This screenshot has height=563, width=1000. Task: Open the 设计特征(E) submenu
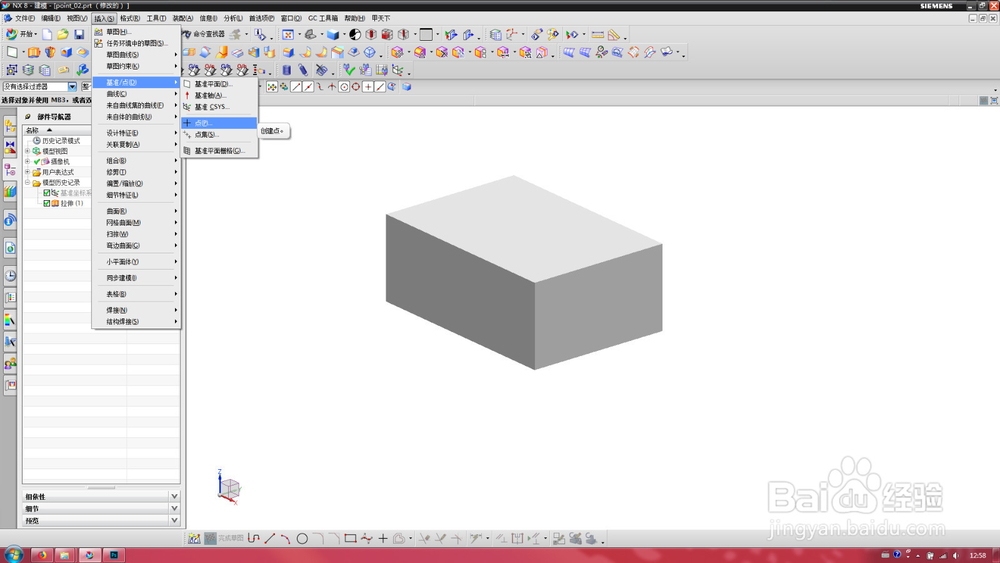[136, 133]
